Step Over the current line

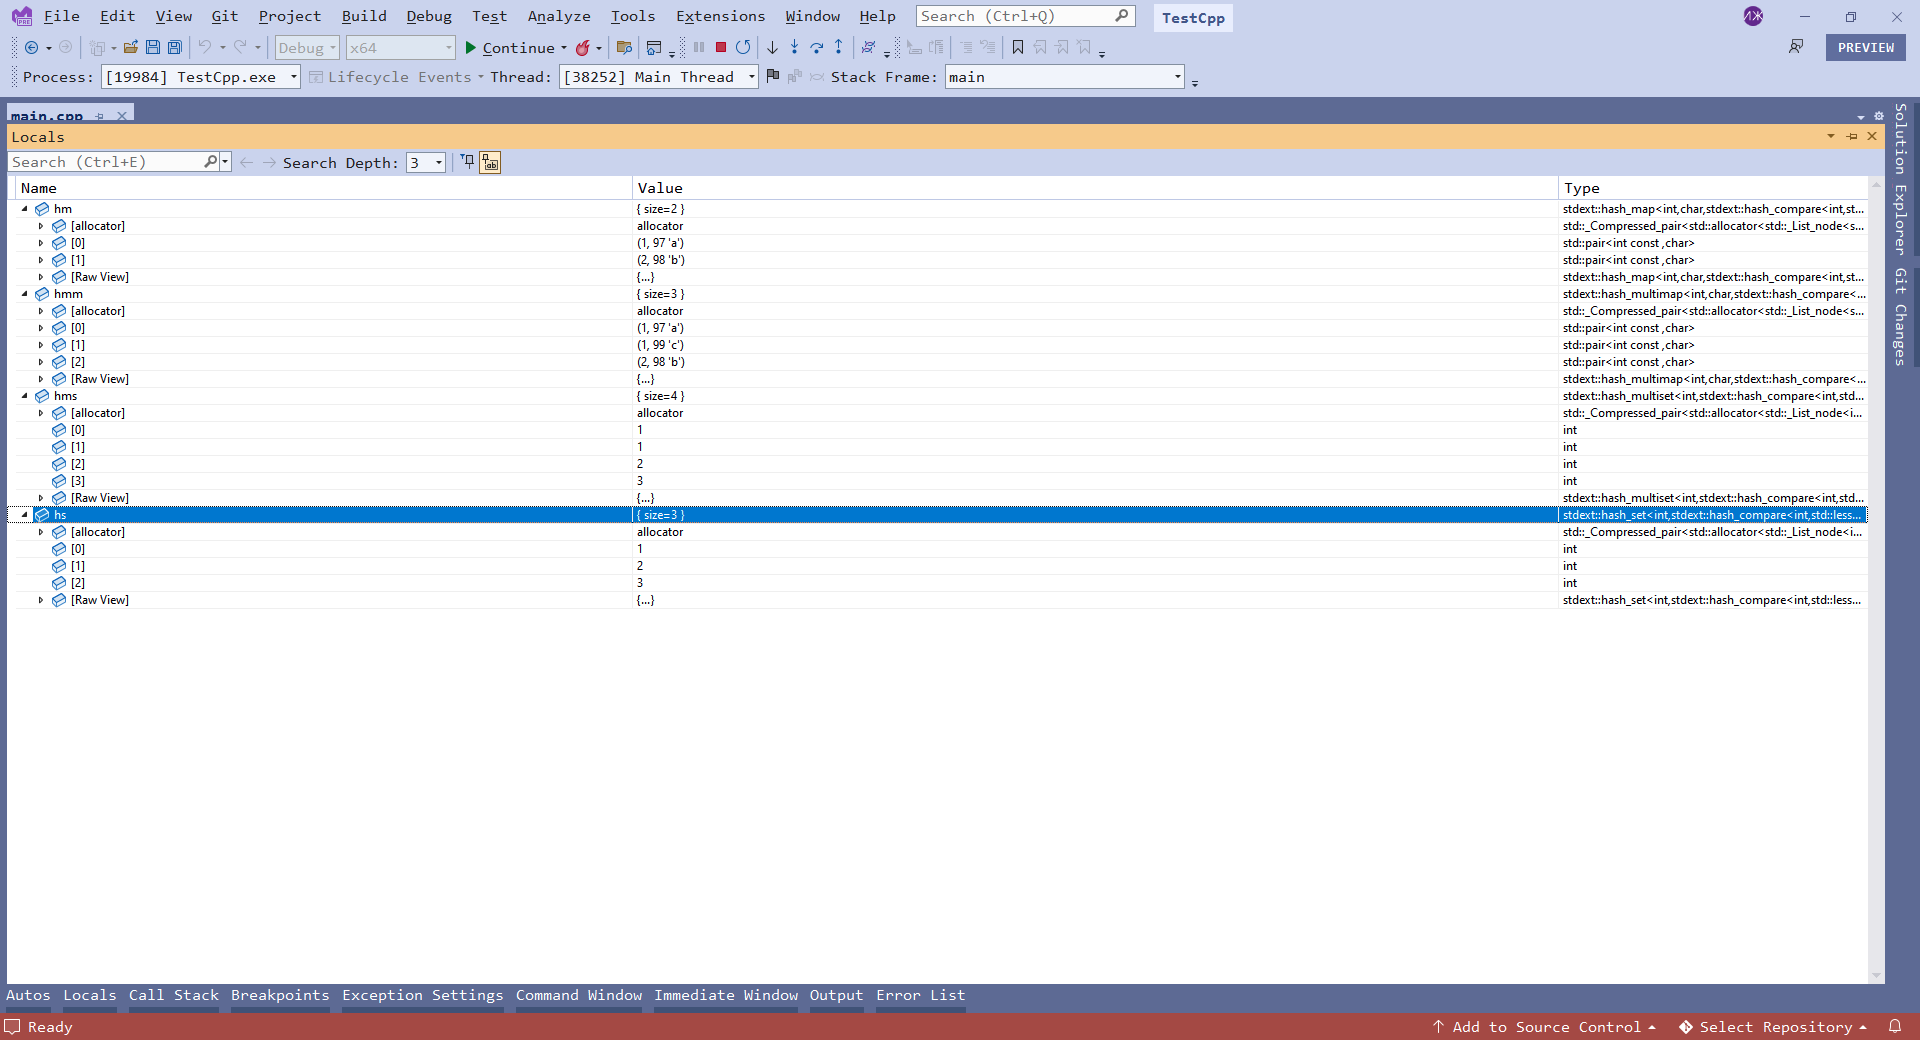click(817, 47)
